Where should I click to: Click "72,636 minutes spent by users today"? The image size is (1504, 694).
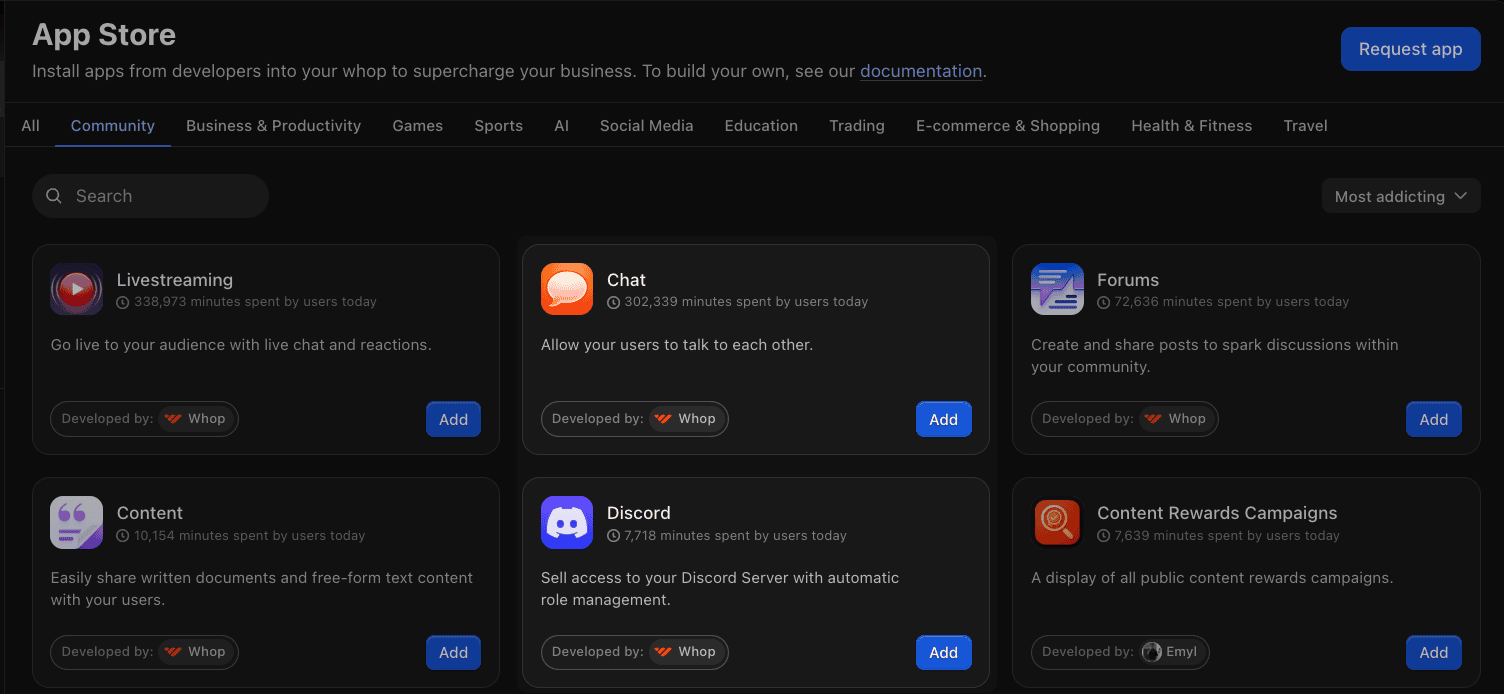[1232, 302]
